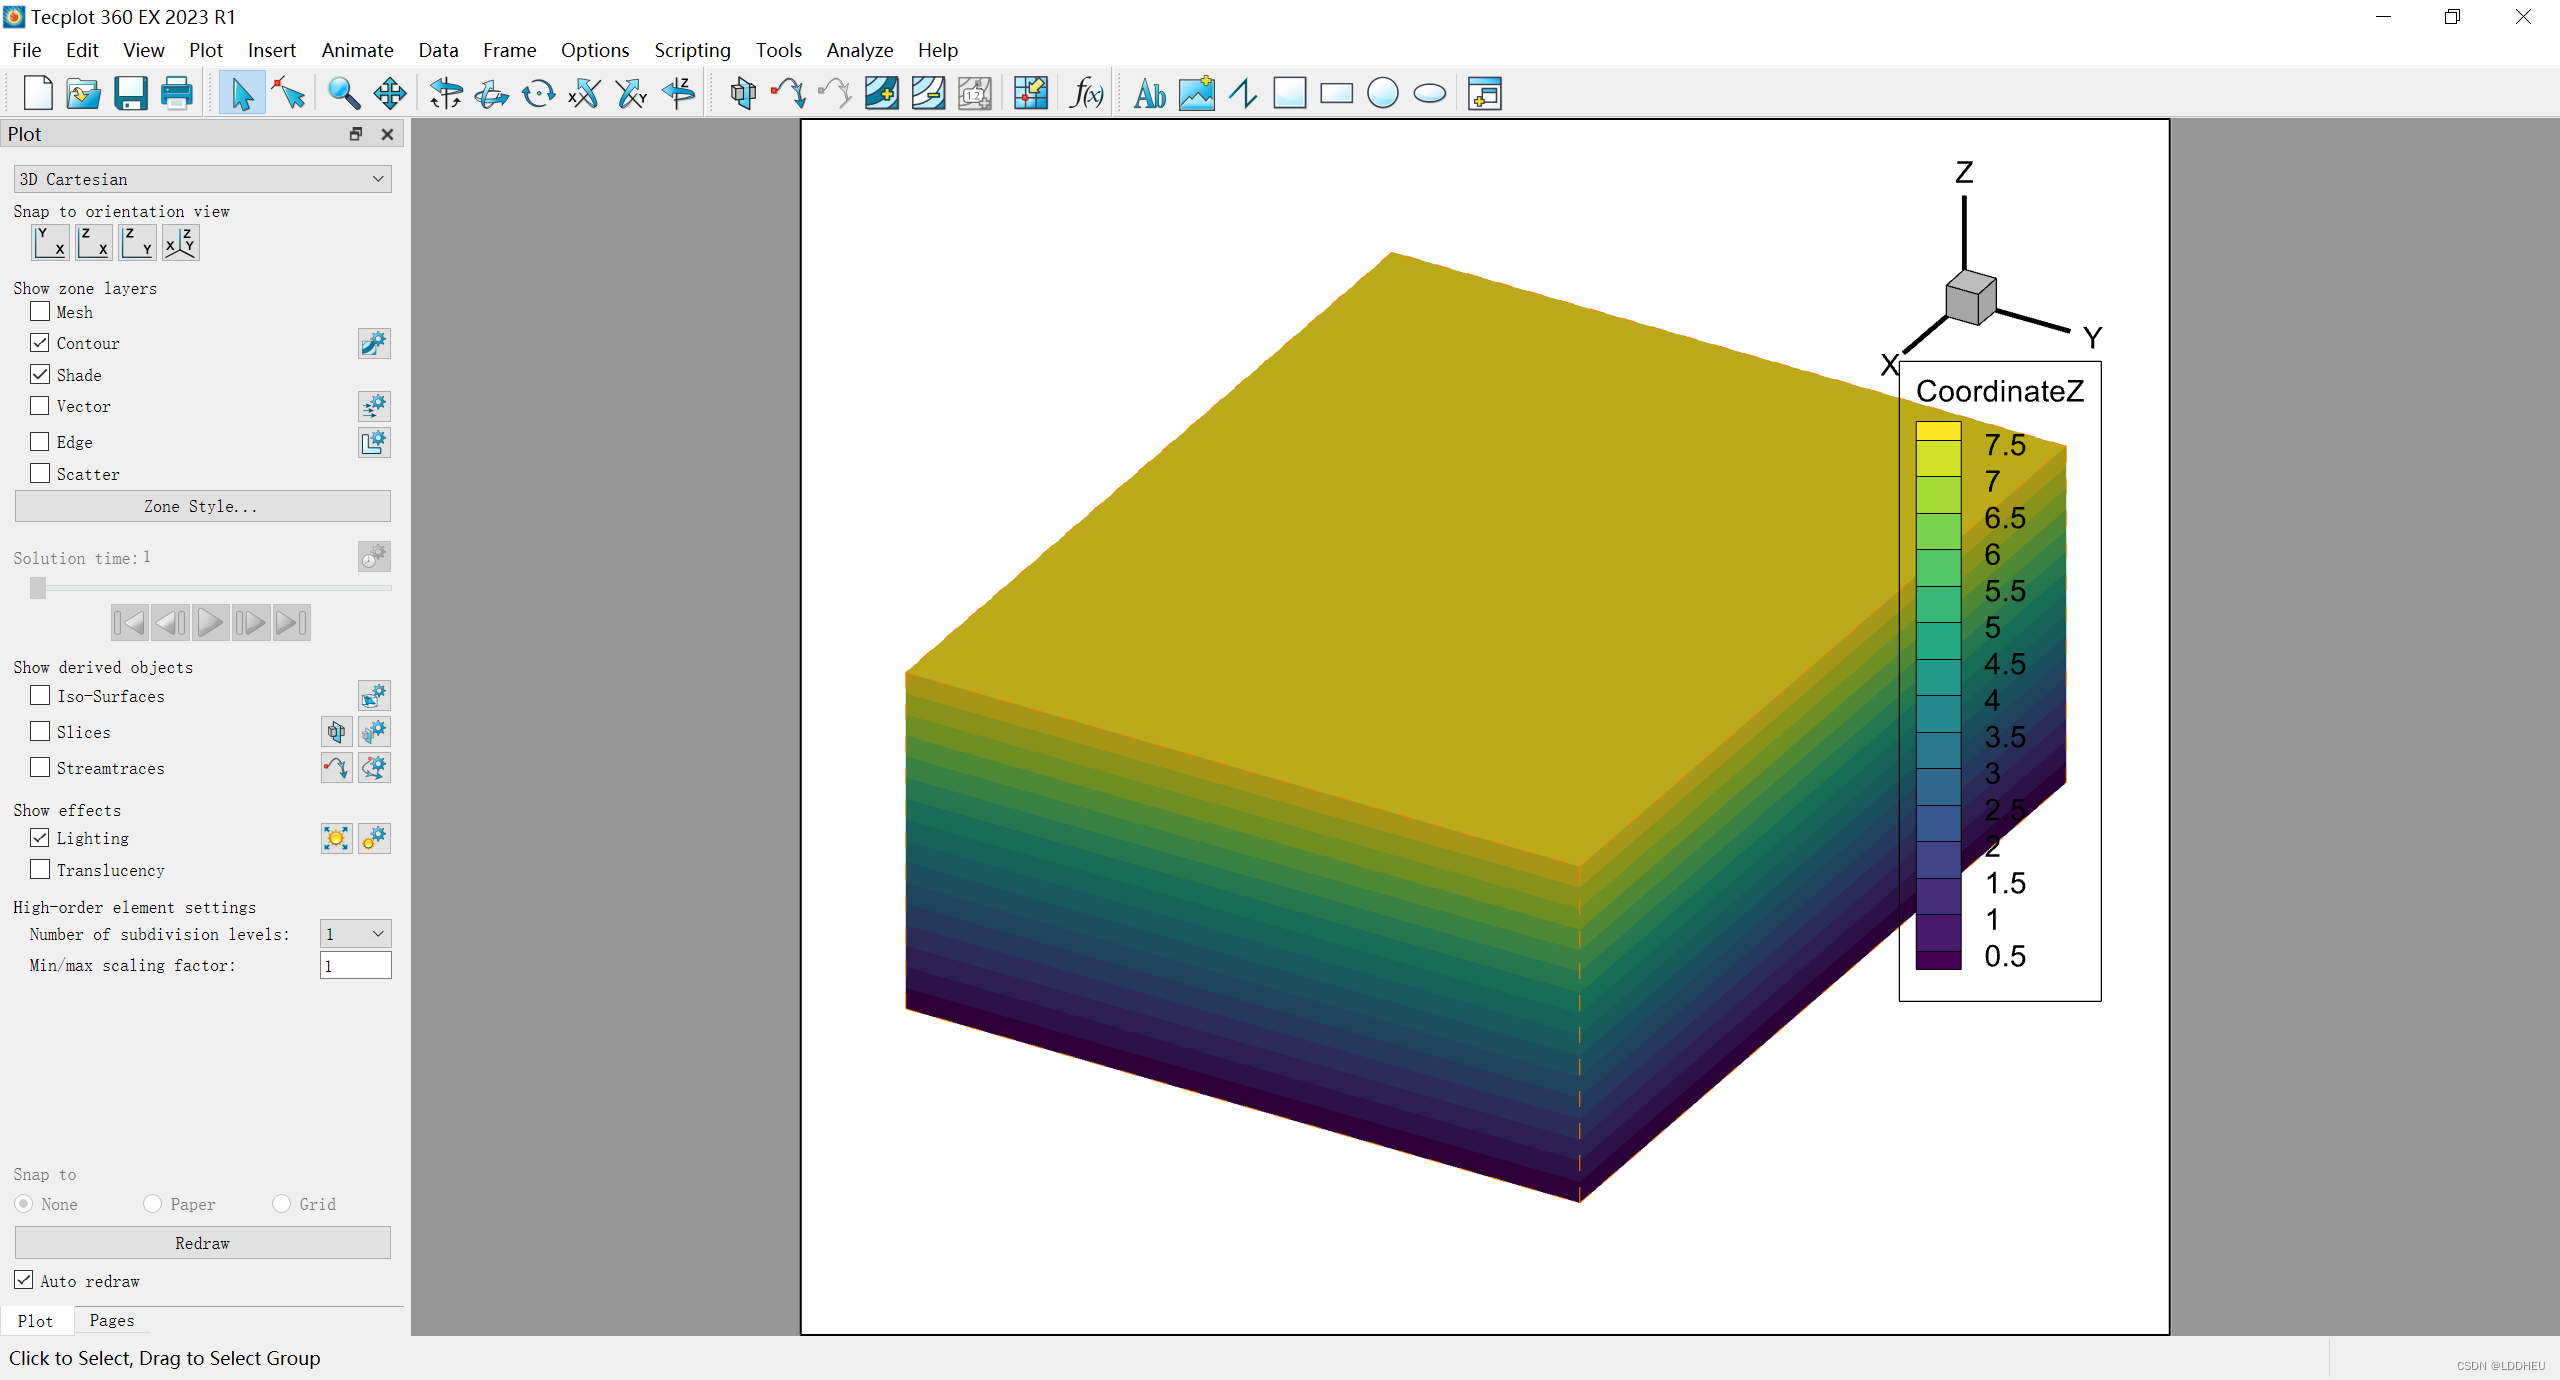Open the f(x) data alter tool

pos(1086,94)
